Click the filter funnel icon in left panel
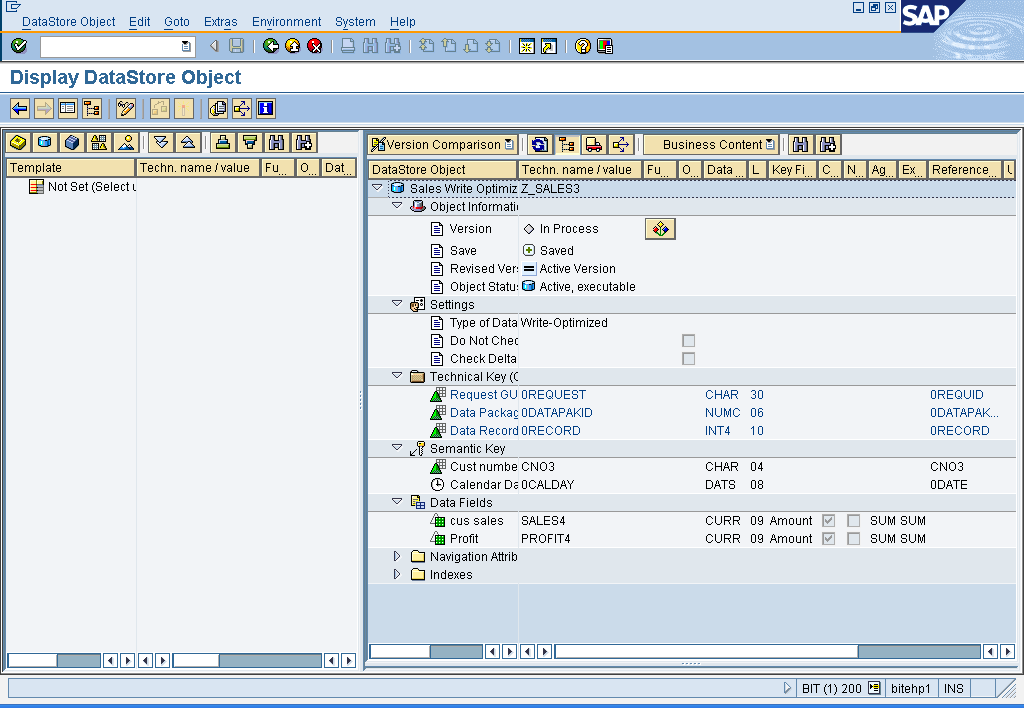1024x708 pixels. pyautogui.click(x=250, y=142)
